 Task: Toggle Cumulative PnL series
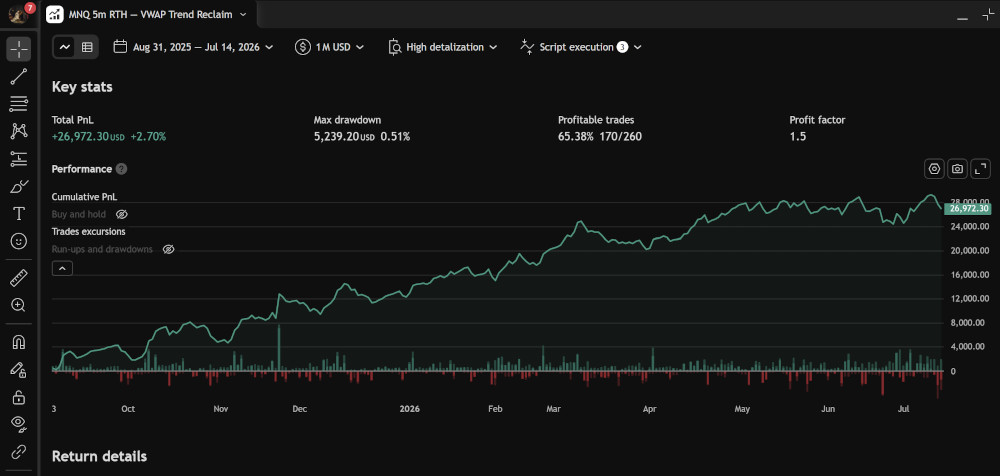coord(84,197)
